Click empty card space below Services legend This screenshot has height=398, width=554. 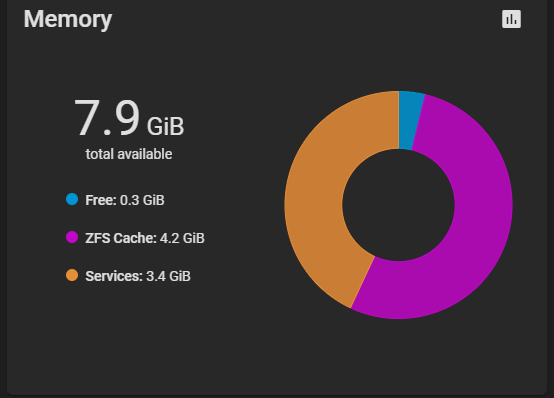[x=134, y=336]
